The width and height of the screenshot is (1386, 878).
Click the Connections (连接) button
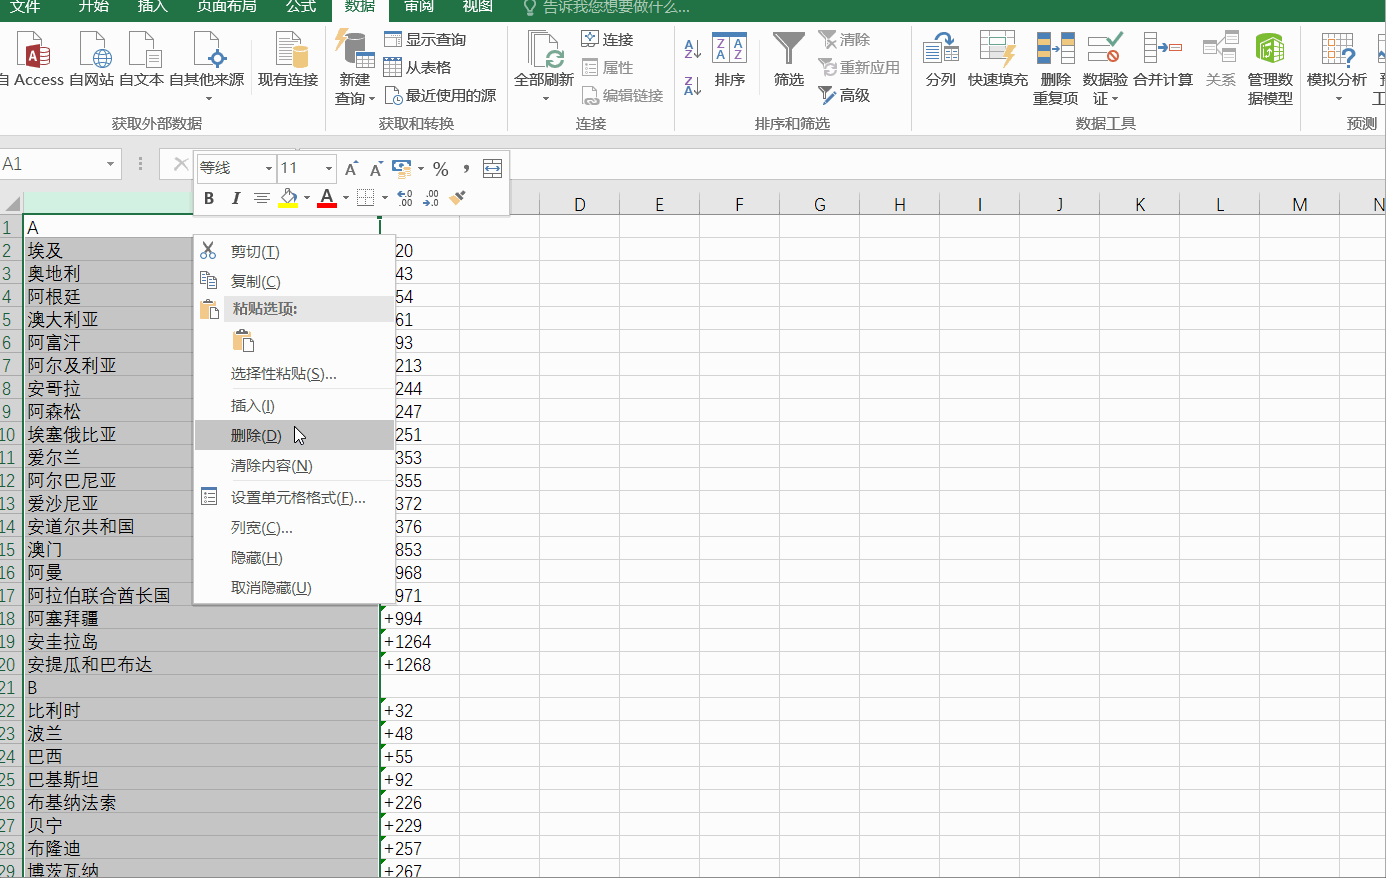607,39
